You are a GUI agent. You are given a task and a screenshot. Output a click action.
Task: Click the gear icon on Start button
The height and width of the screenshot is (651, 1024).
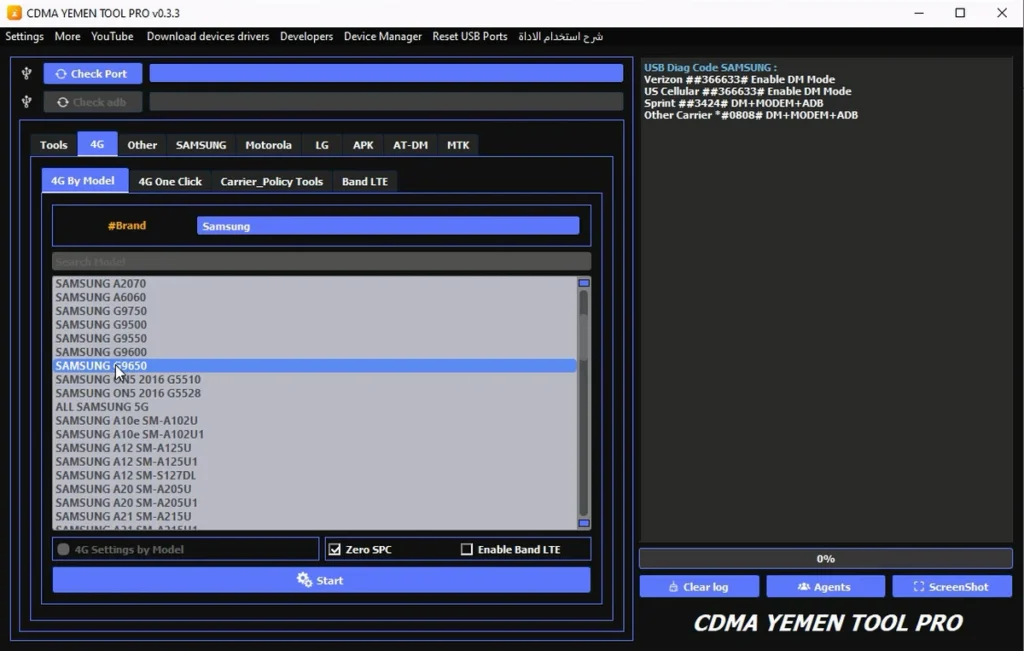305,580
